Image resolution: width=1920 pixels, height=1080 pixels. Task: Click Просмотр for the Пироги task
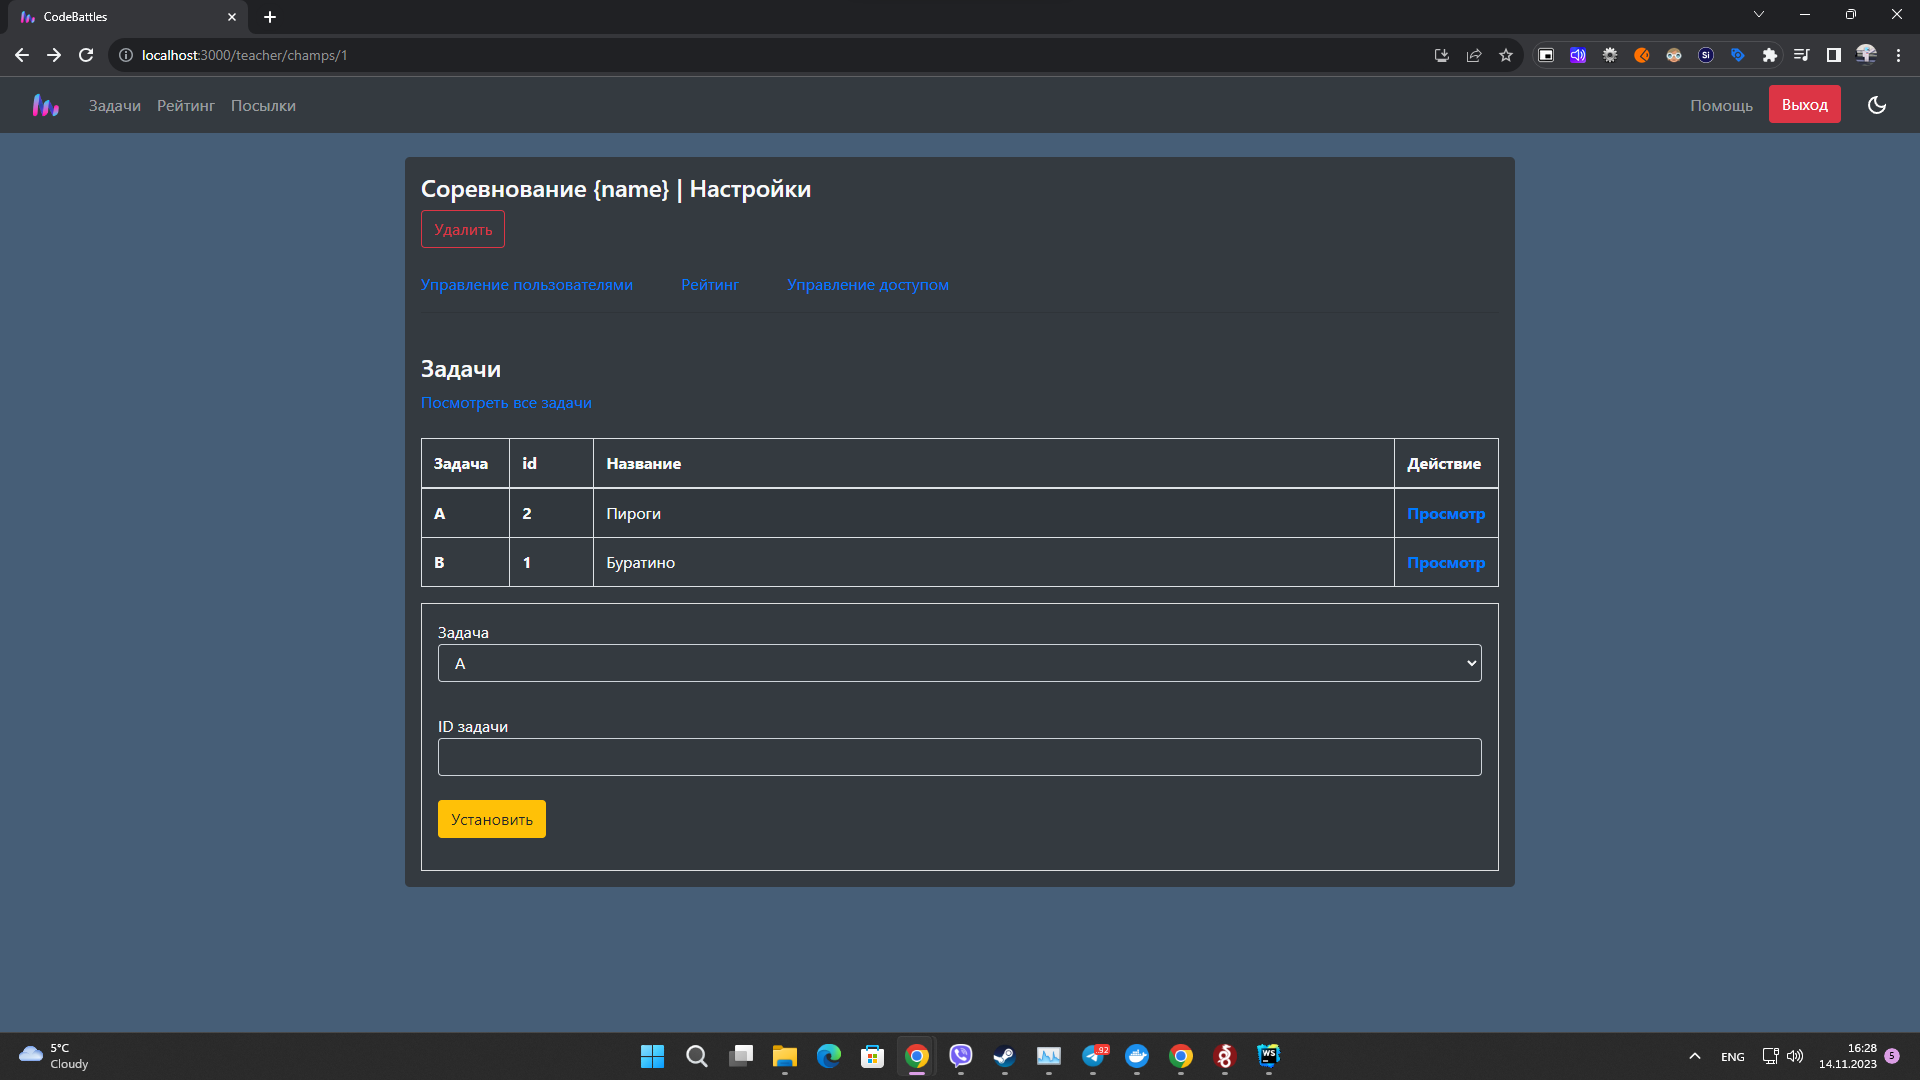pos(1446,513)
